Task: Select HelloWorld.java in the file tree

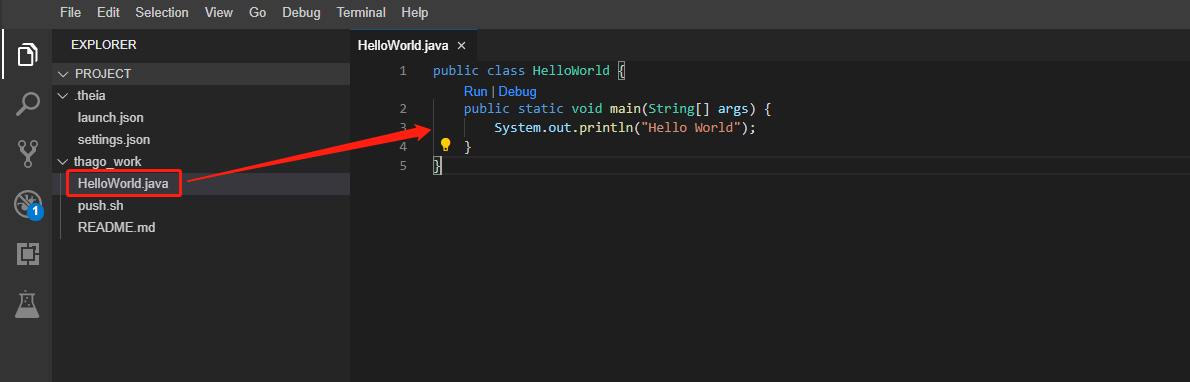Action: click(x=123, y=183)
